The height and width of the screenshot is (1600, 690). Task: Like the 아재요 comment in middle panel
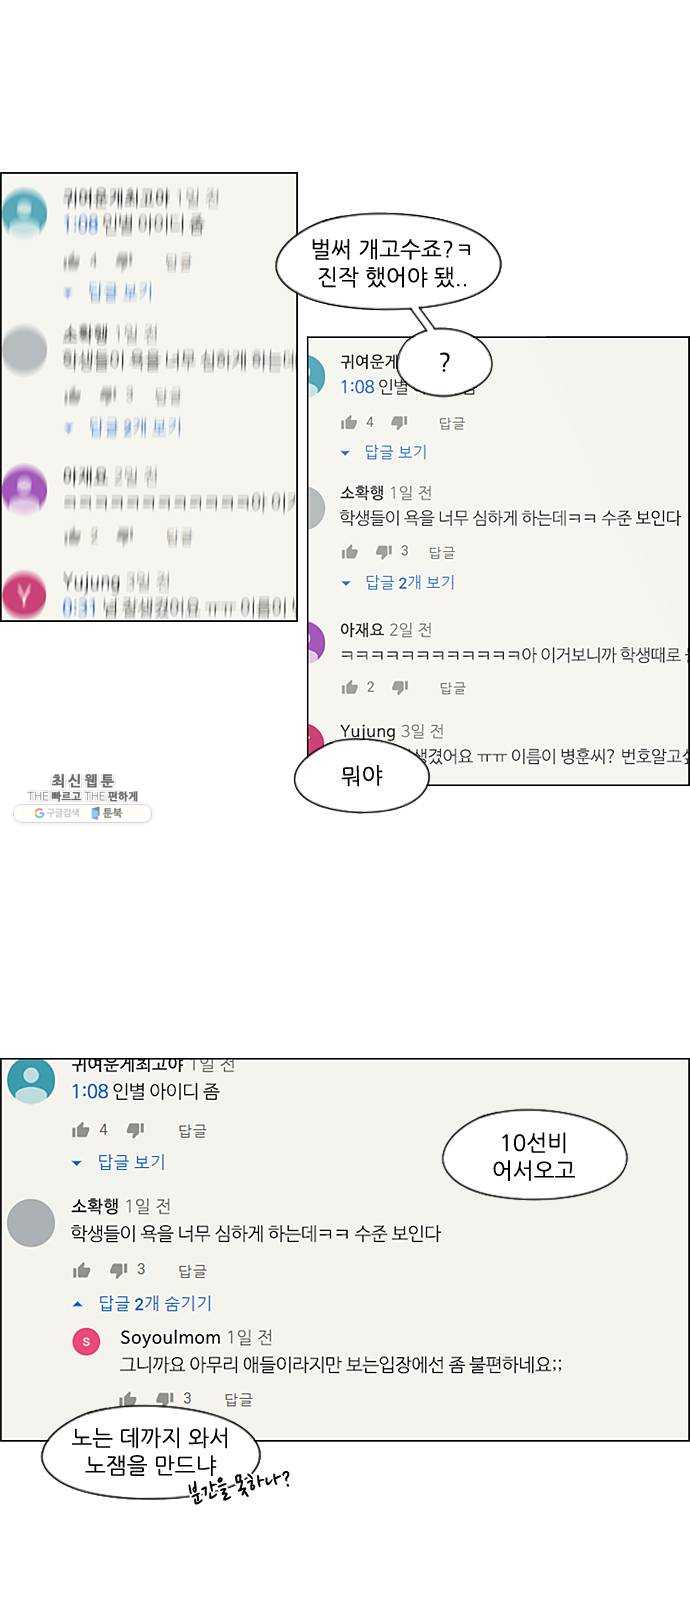[350, 687]
